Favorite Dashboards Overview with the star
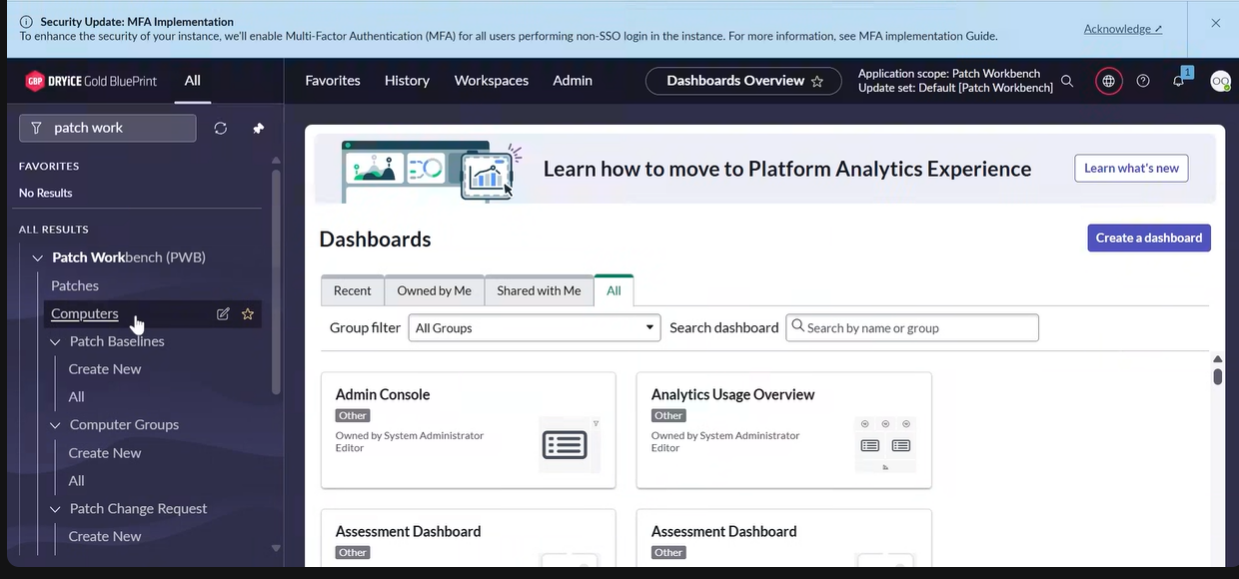This screenshot has height=579, width=1239. [x=817, y=81]
